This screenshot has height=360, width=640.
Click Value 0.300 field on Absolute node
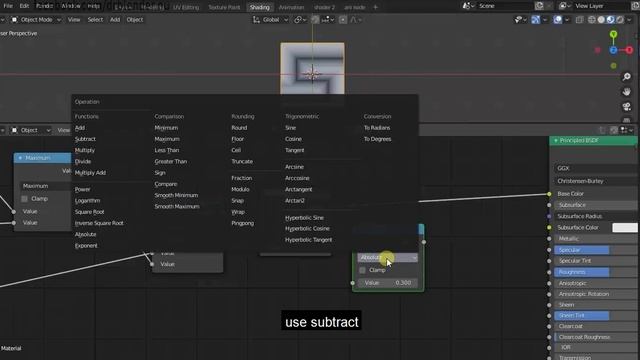pyautogui.click(x=387, y=283)
